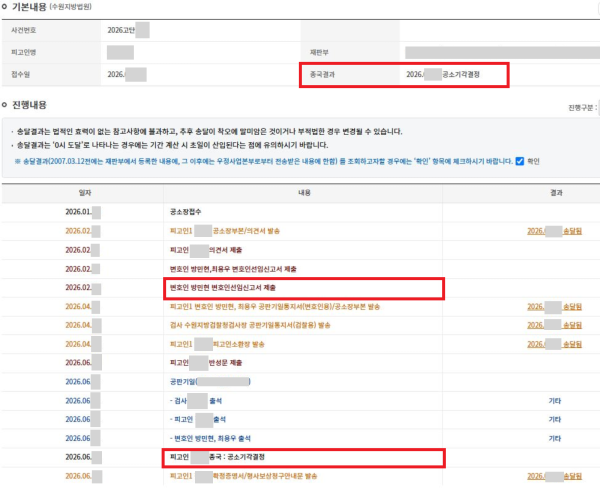Toggle the 확인 checkbox for 송달결과
Viewport: 600px width, 489px height.
click(x=520, y=161)
